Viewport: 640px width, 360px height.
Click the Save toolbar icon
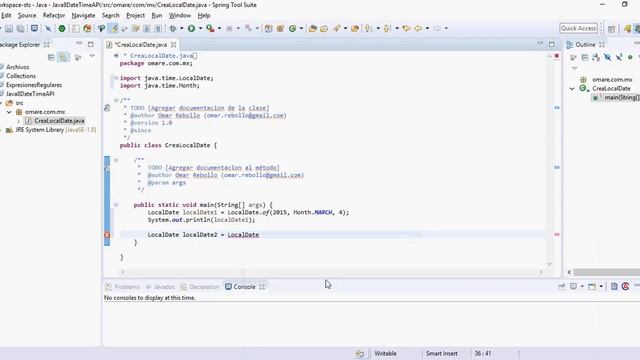click(9, 29)
